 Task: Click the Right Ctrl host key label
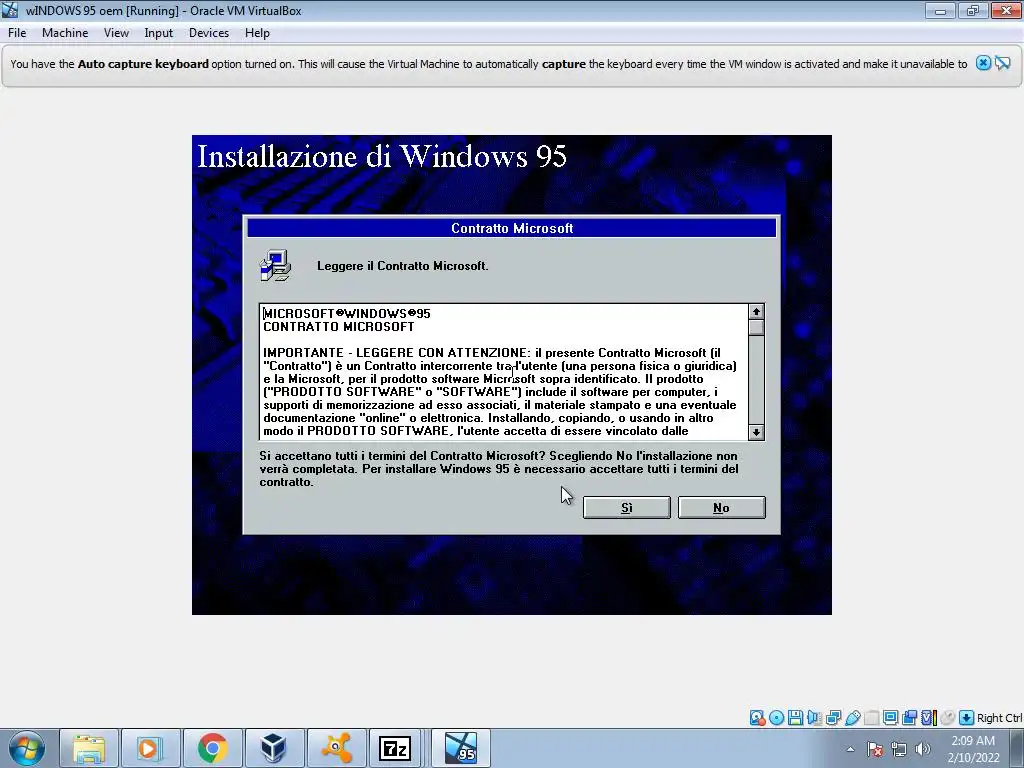pos(999,718)
